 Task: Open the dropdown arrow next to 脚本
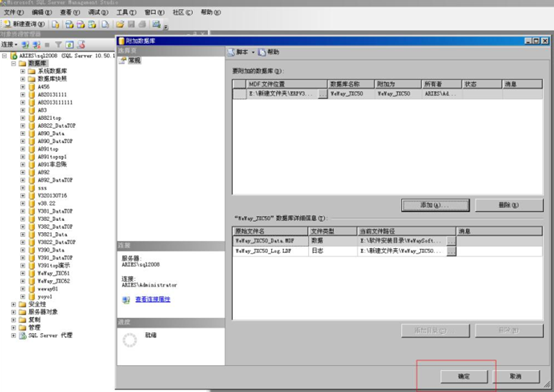point(253,52)
